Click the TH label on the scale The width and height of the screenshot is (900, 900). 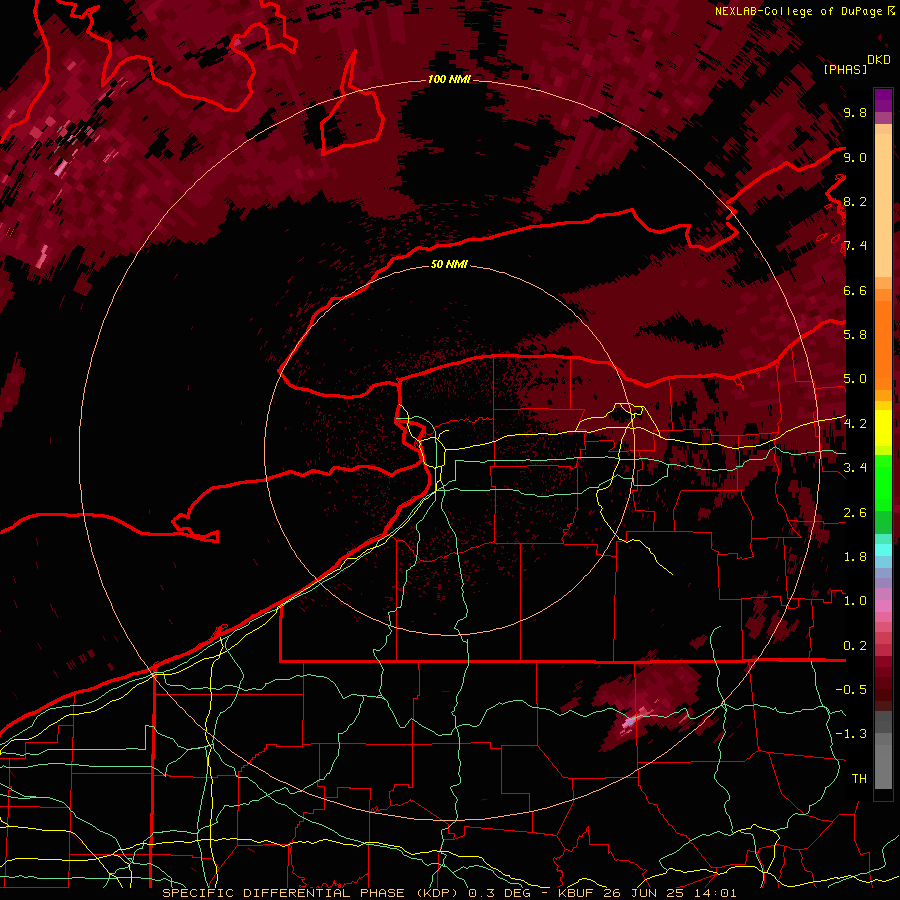pyautogui.click(x=859, y=779)
